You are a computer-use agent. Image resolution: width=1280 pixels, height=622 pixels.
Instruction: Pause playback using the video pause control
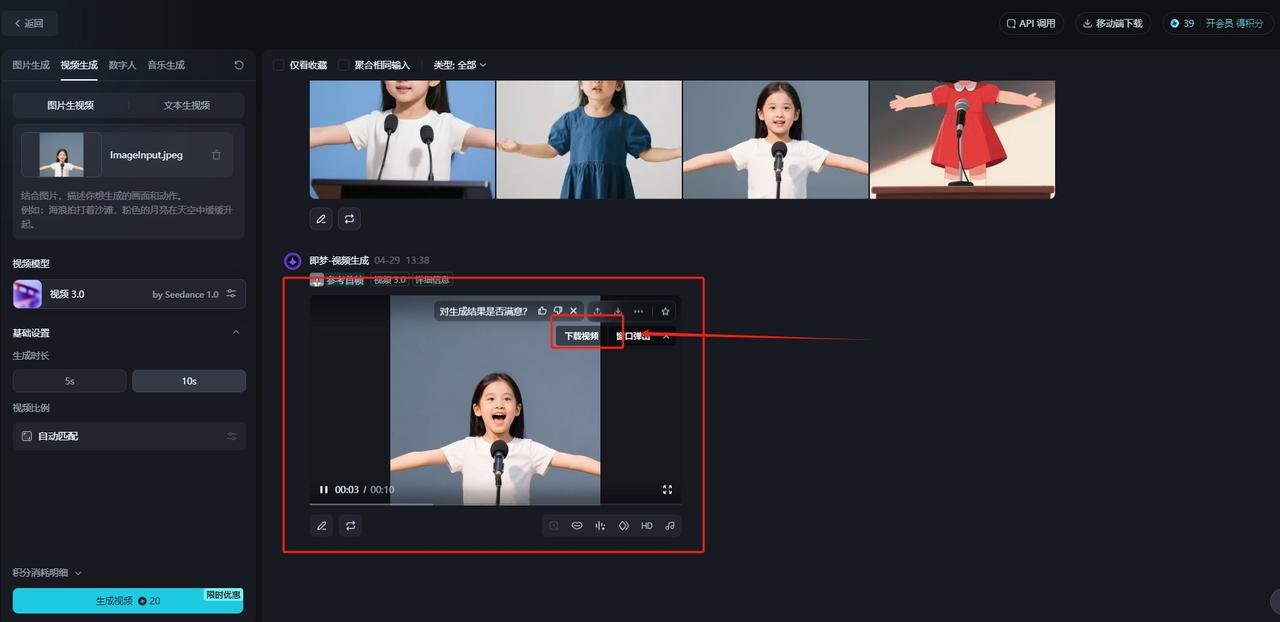323,489
